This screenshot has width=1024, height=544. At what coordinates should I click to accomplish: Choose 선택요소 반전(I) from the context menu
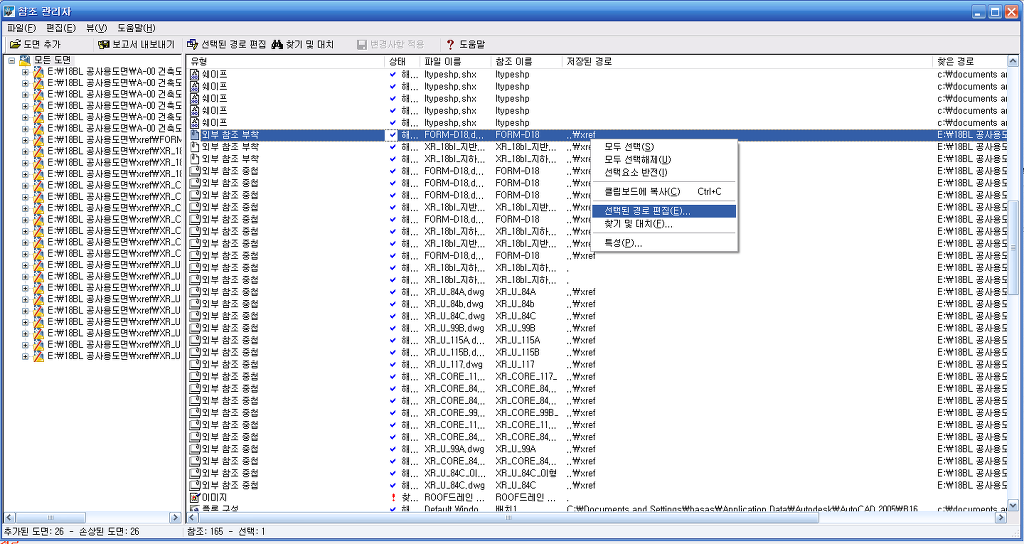click(x=664, y=172)
